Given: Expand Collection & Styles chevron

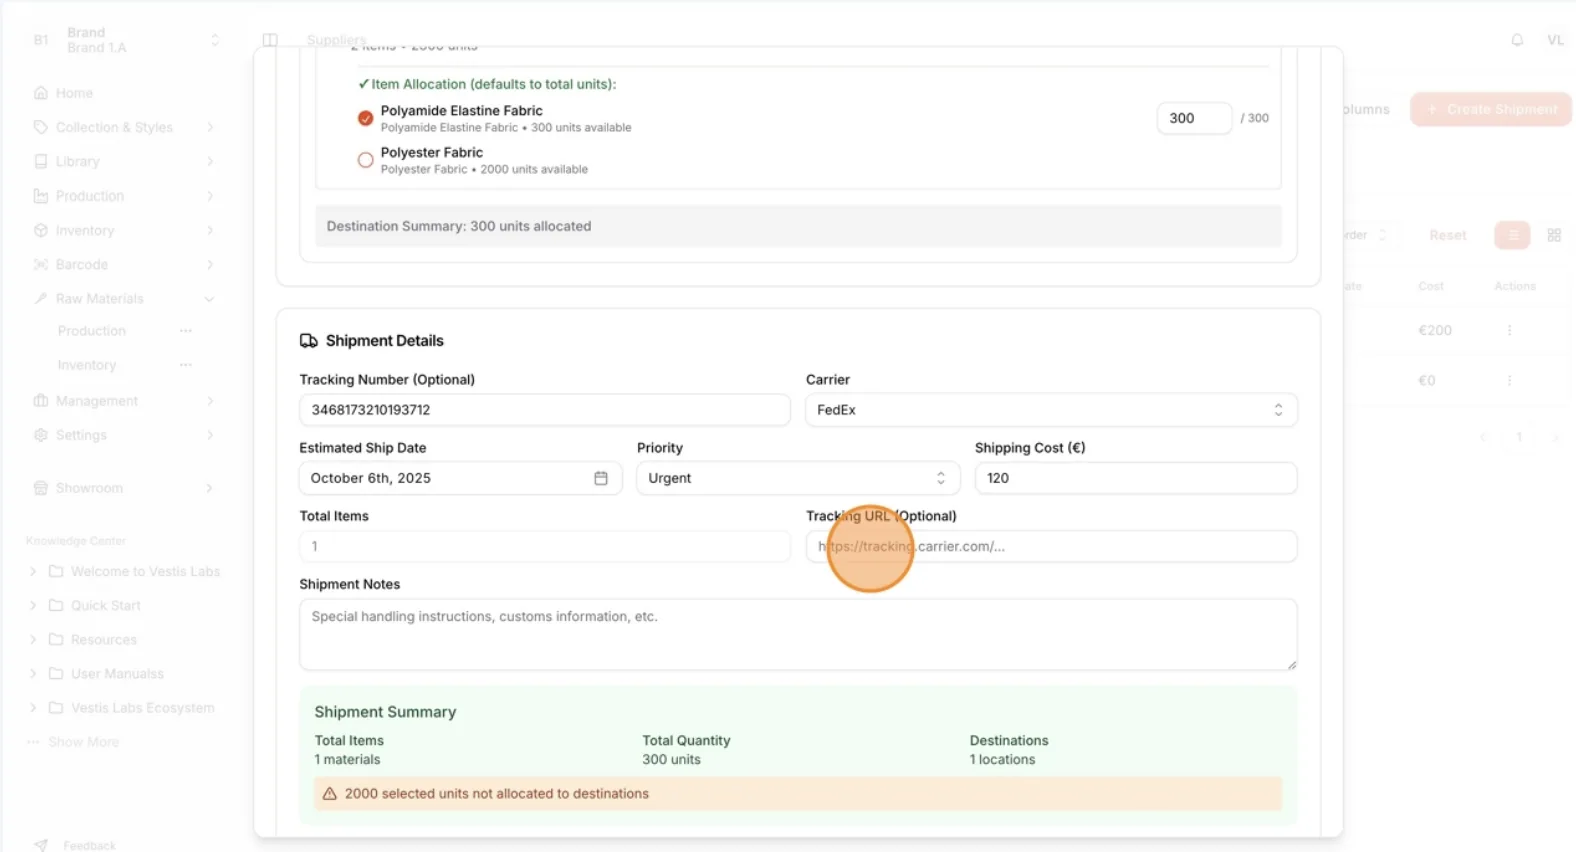Looking at the screenshot, I should (210, 127).
